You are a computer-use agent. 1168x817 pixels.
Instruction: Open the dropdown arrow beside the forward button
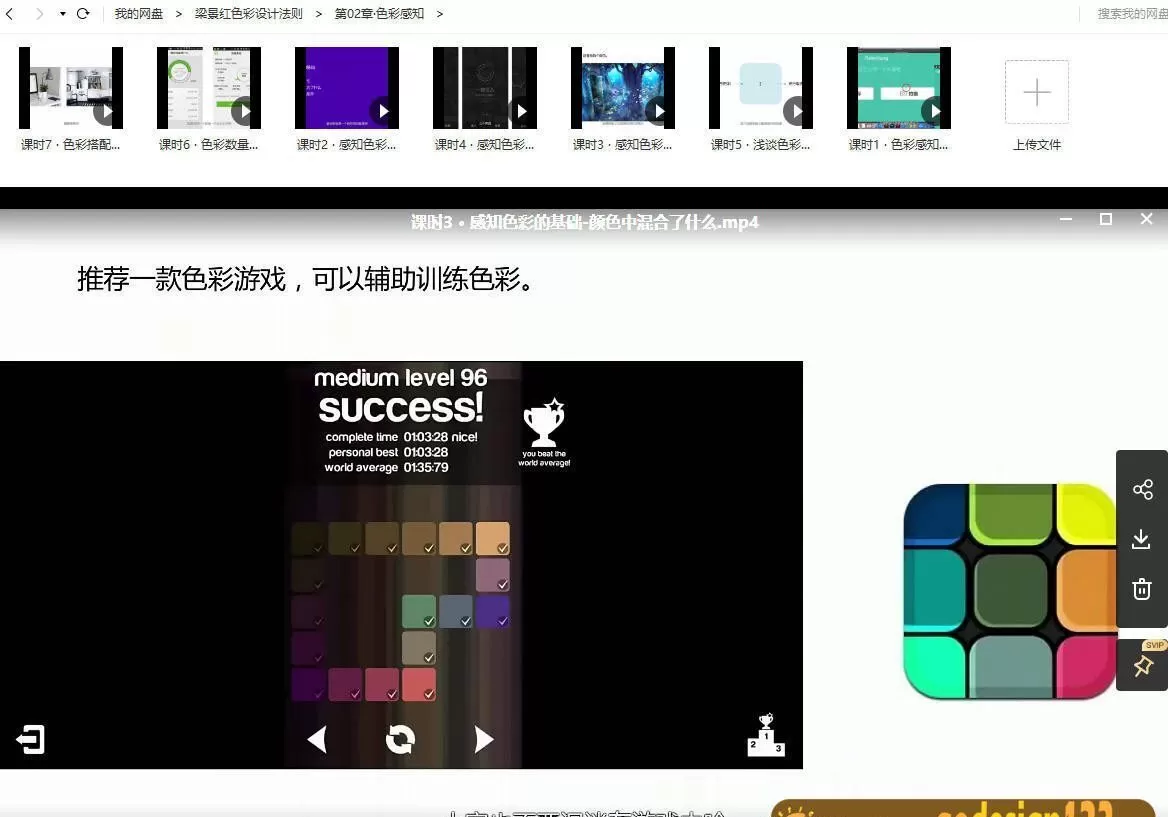click(x=59, y=14)
